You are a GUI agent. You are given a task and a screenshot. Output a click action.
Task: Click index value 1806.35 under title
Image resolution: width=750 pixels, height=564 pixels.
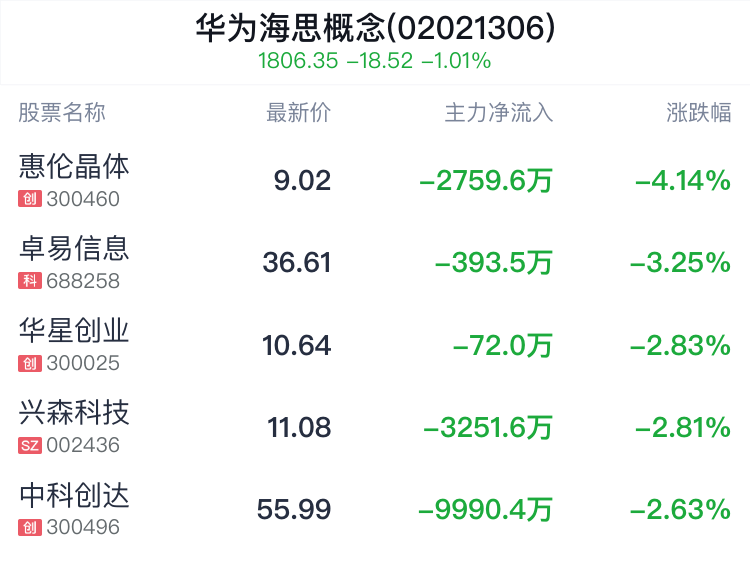point(298,61)
